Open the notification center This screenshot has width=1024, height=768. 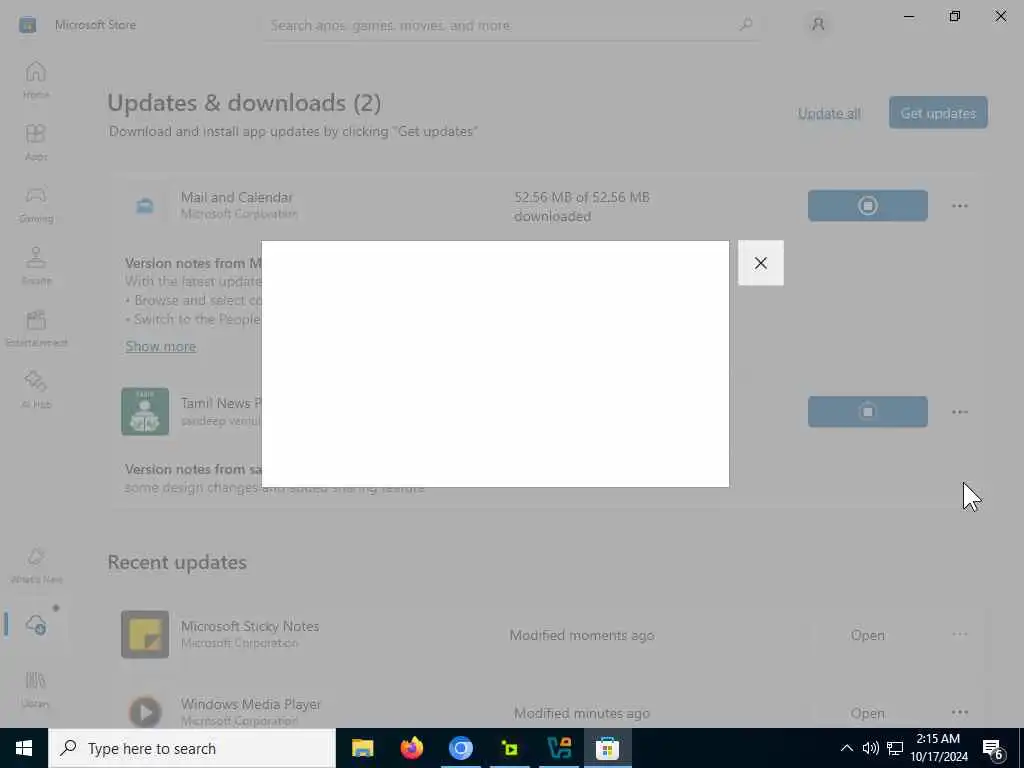click(x=993, y=749)
